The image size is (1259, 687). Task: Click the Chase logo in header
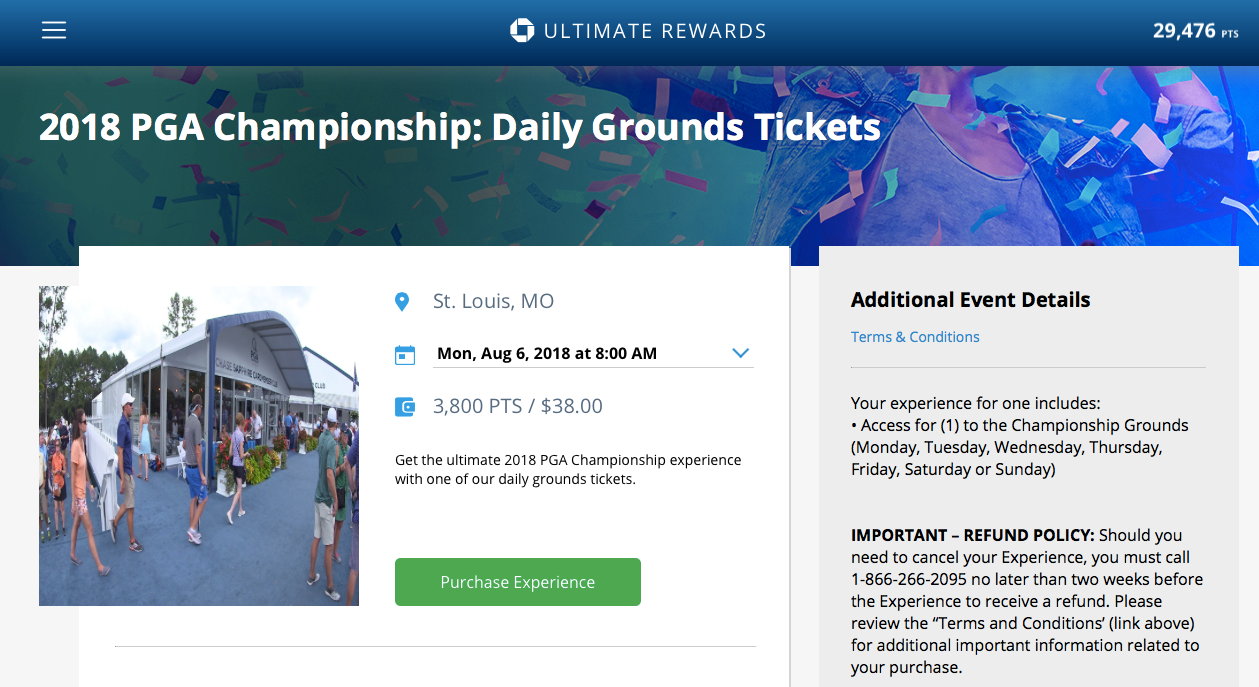[522, 31]
